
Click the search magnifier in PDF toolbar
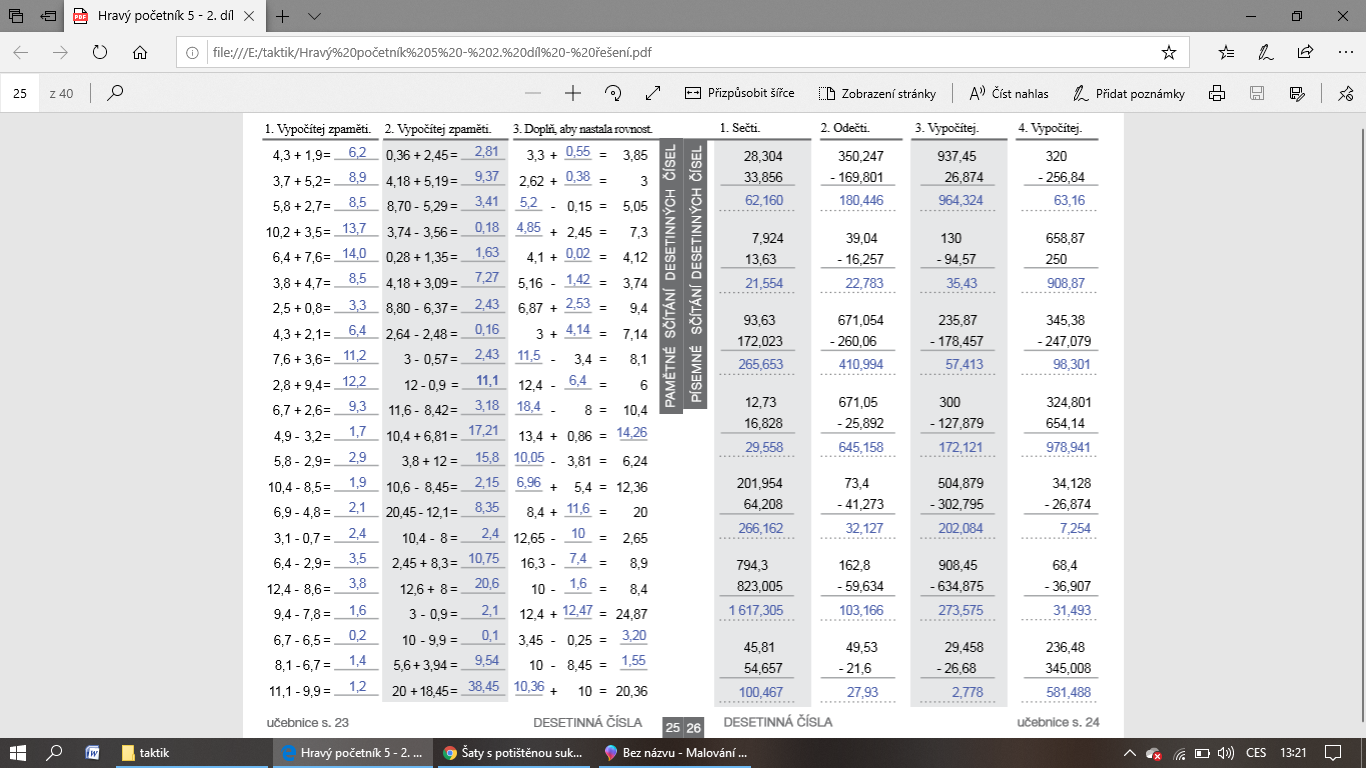pyautogui.click(x=115, y=93)
